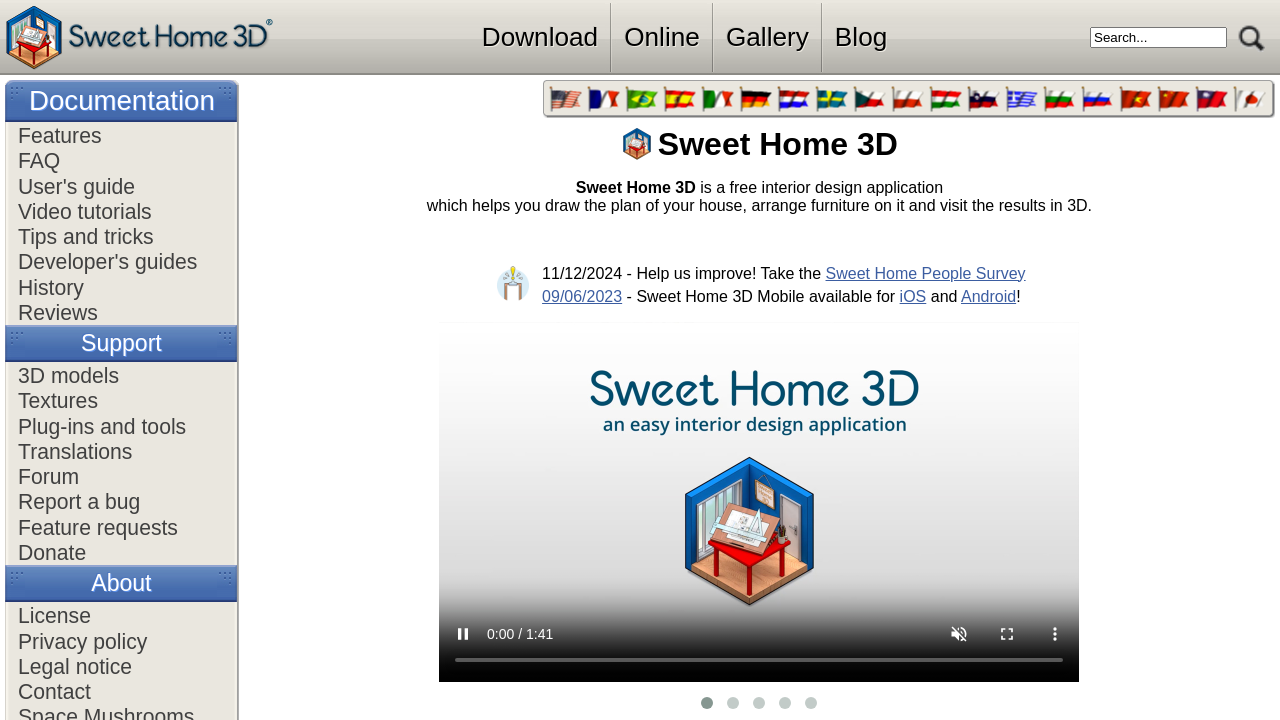Select the Brazilian flag language

pyautogui.click(x=642, y=99)
